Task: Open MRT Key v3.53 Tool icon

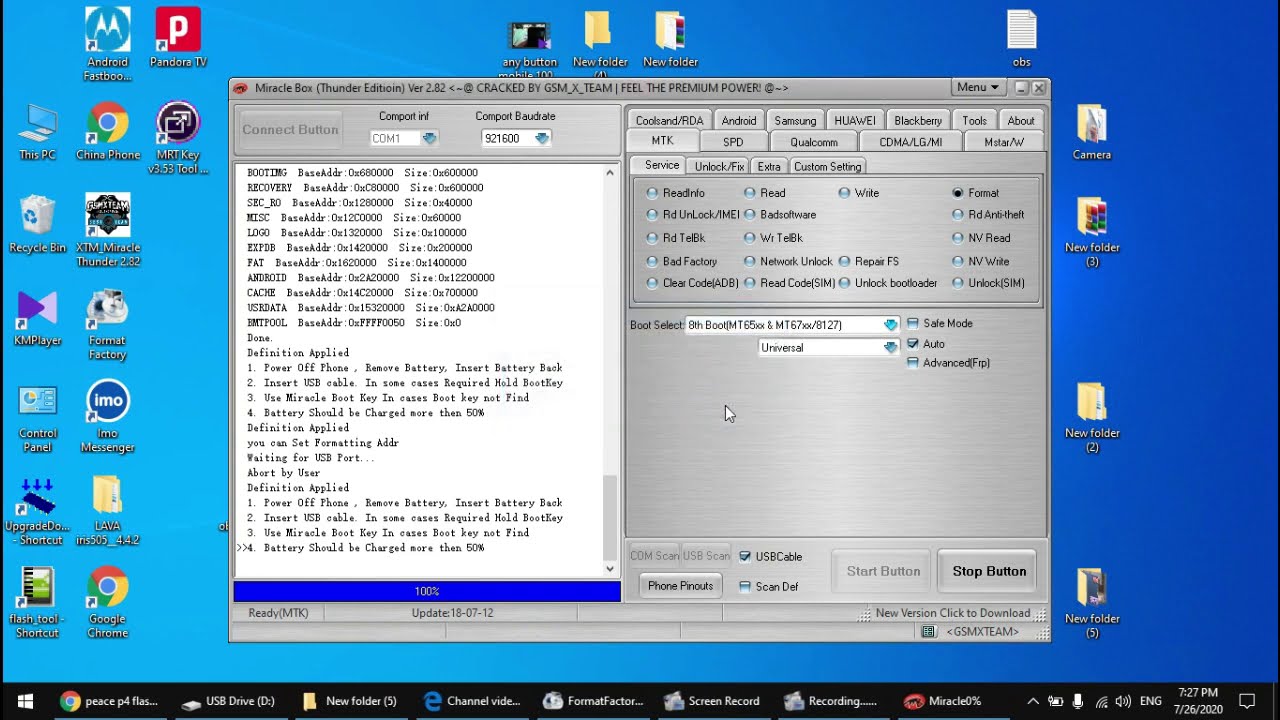Action: pyautogui.click(x=178, y=138)
